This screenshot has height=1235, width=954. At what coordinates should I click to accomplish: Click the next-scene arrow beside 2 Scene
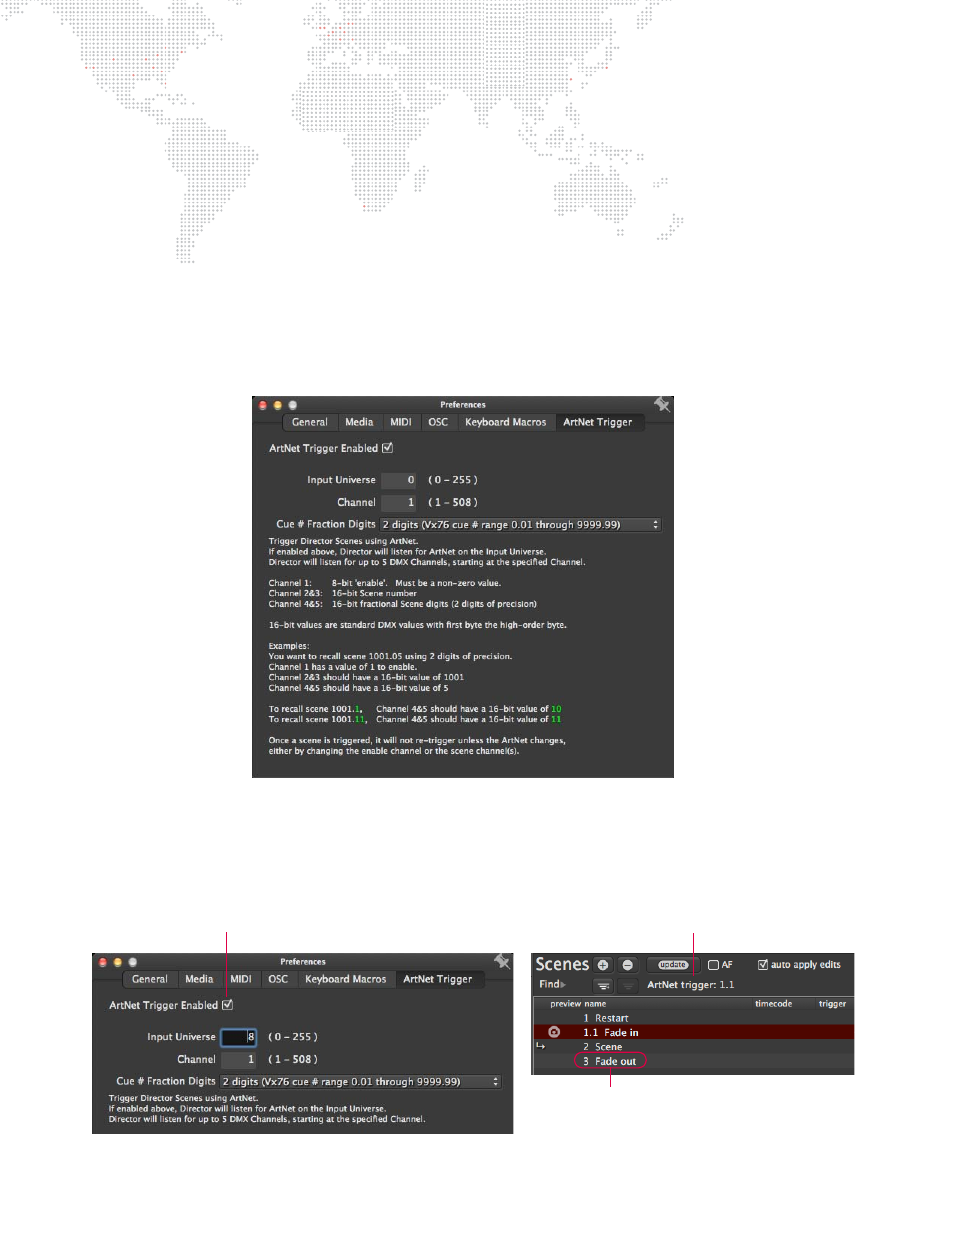[x=540, y=1046]
